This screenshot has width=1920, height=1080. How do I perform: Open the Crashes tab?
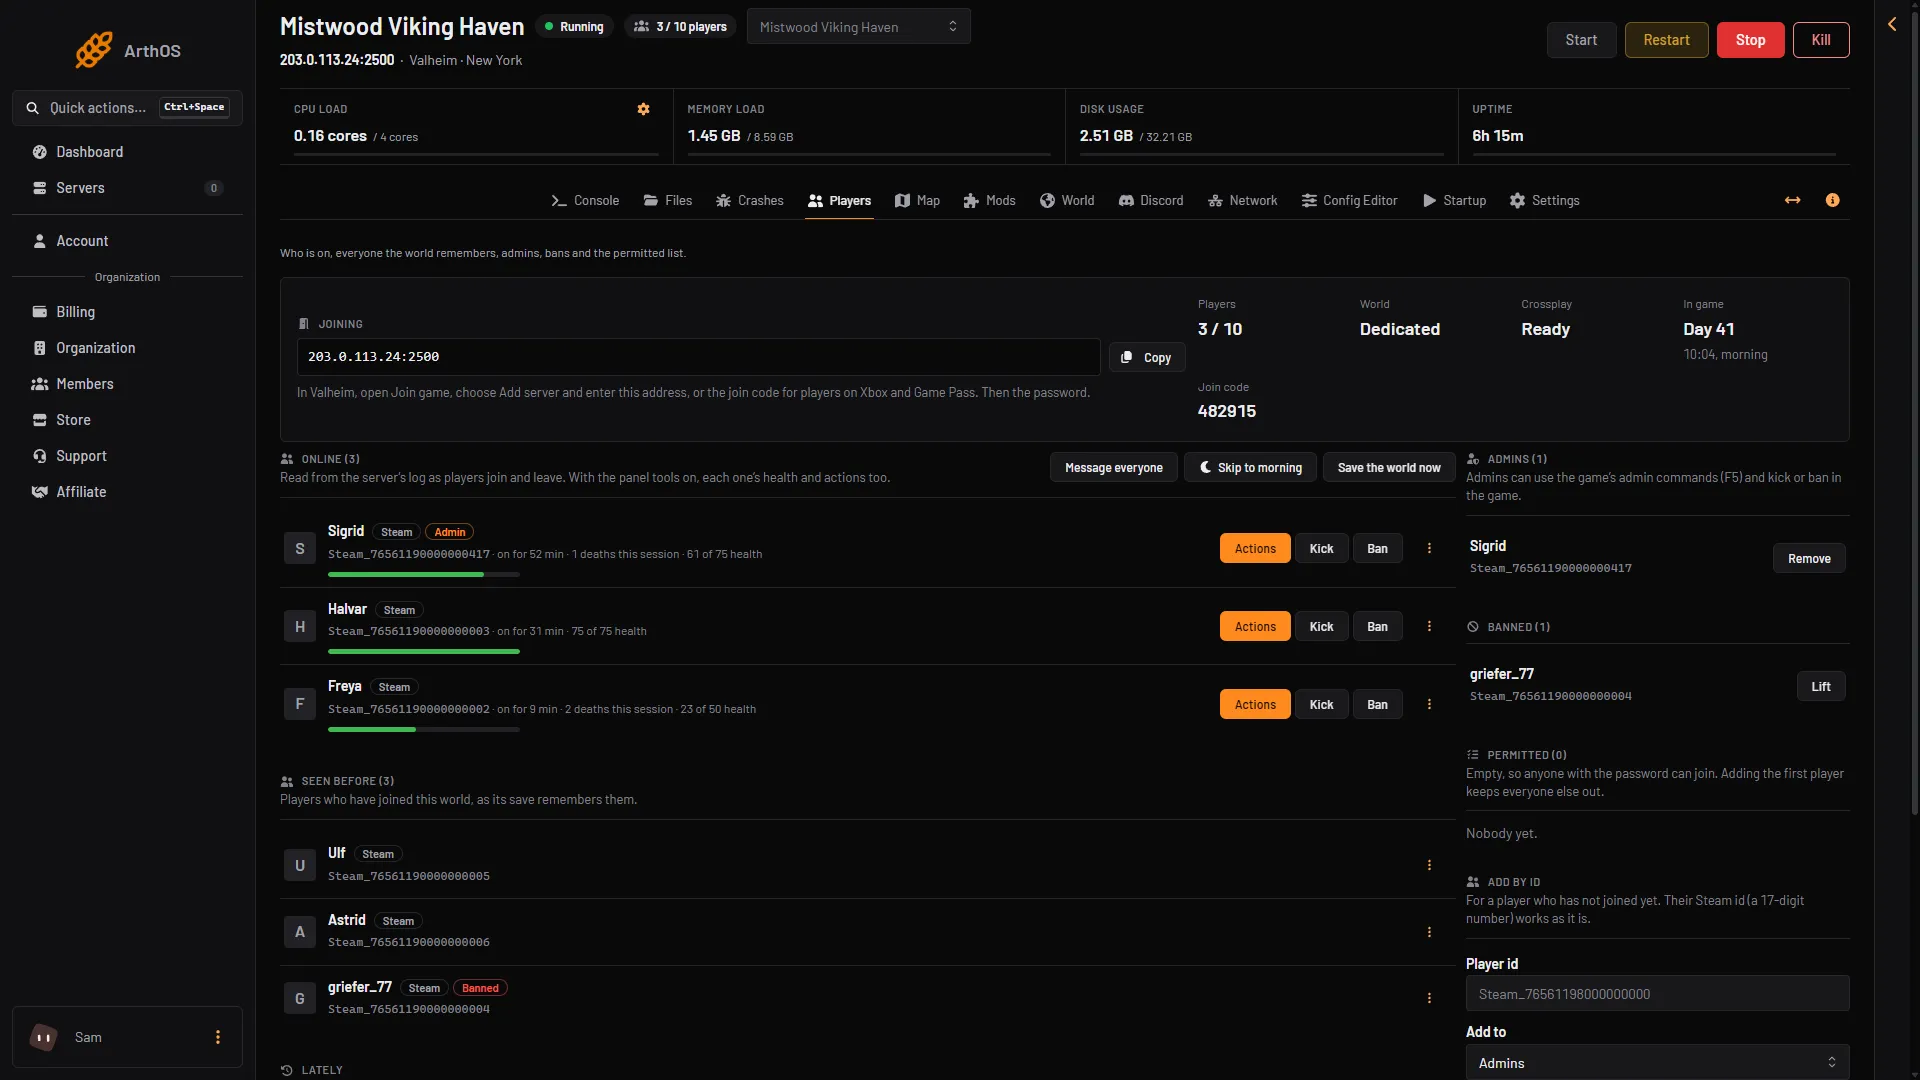pyautogui.click(x=749, y=201)
